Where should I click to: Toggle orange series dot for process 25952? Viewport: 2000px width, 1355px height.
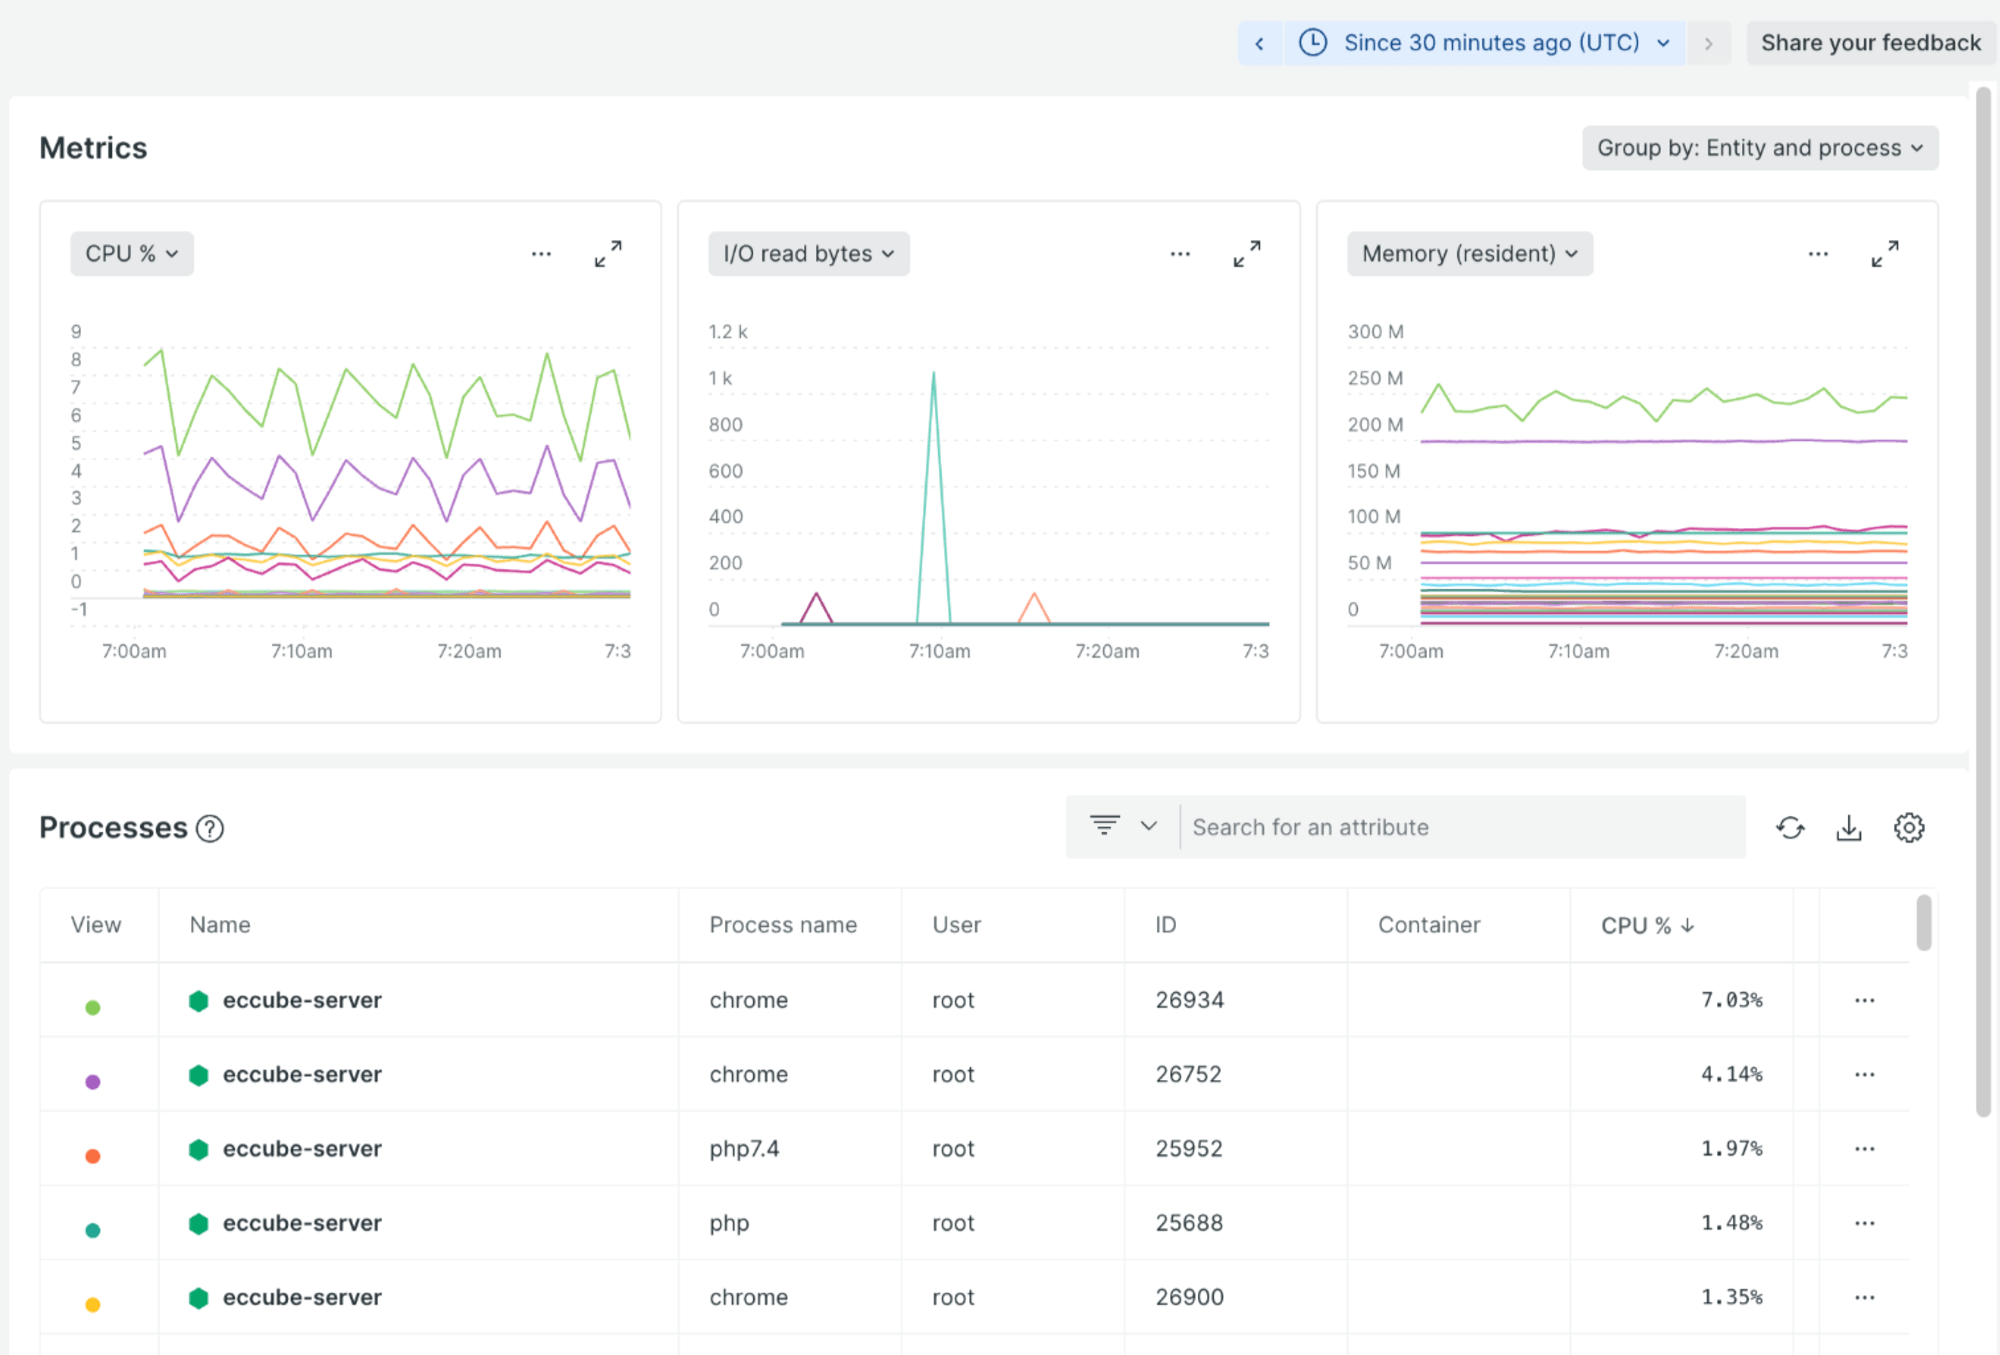(93, 1156)
